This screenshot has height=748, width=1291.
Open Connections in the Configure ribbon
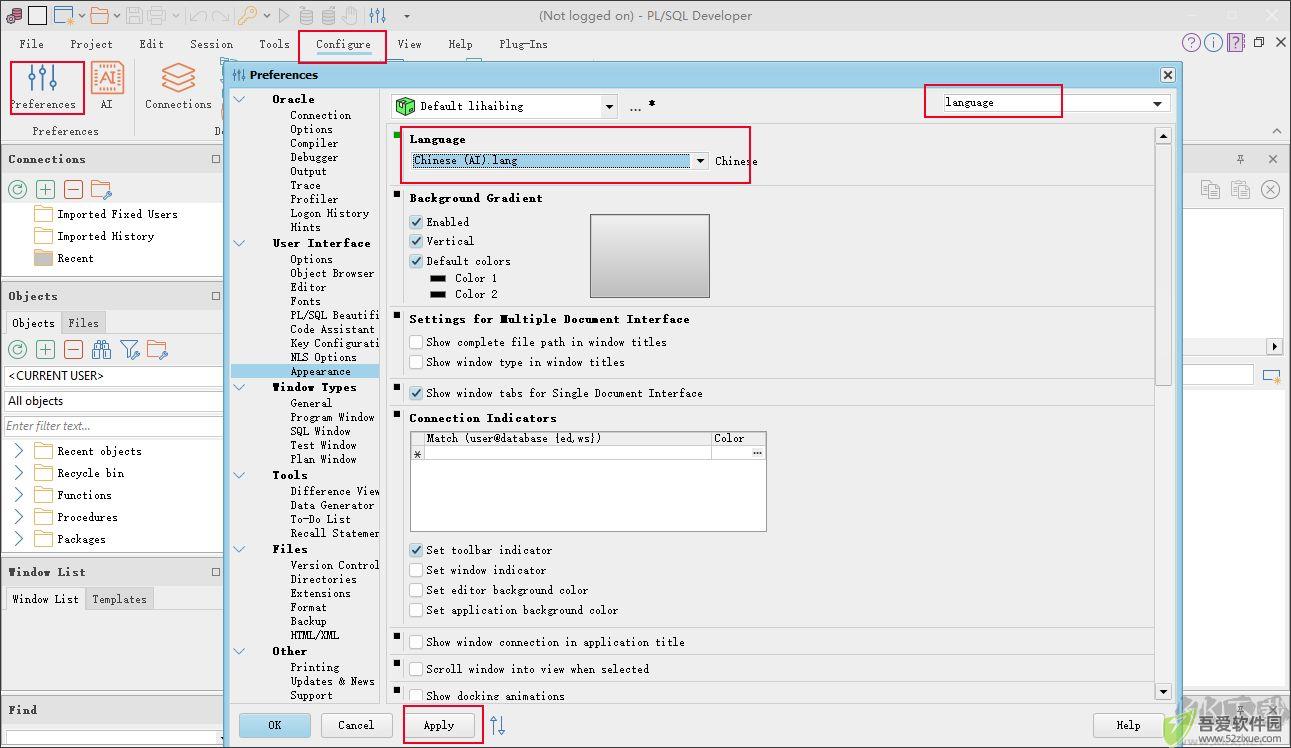[x=178, y=86]
